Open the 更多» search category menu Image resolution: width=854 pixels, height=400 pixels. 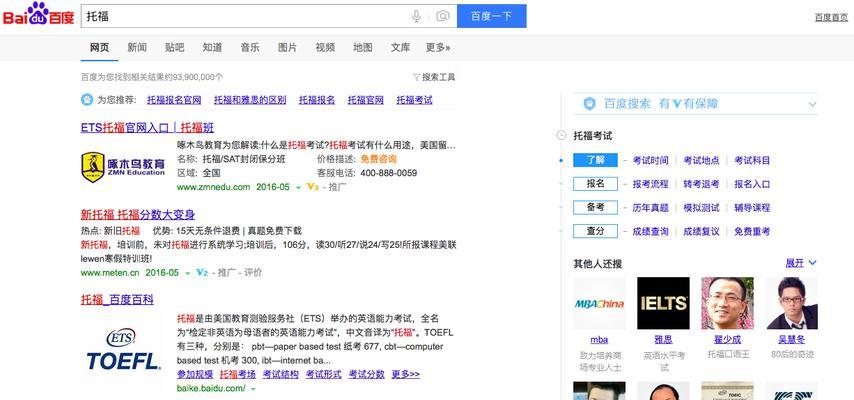(x=438, y=48)
